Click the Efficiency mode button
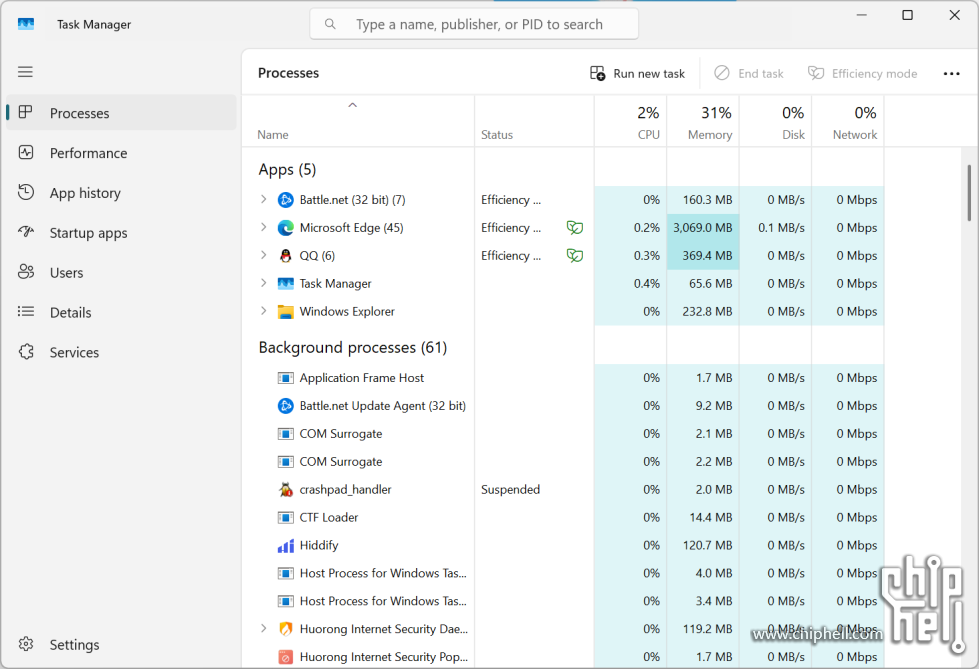The width and height of the screenshot is (979, 669). coord(862,74)
